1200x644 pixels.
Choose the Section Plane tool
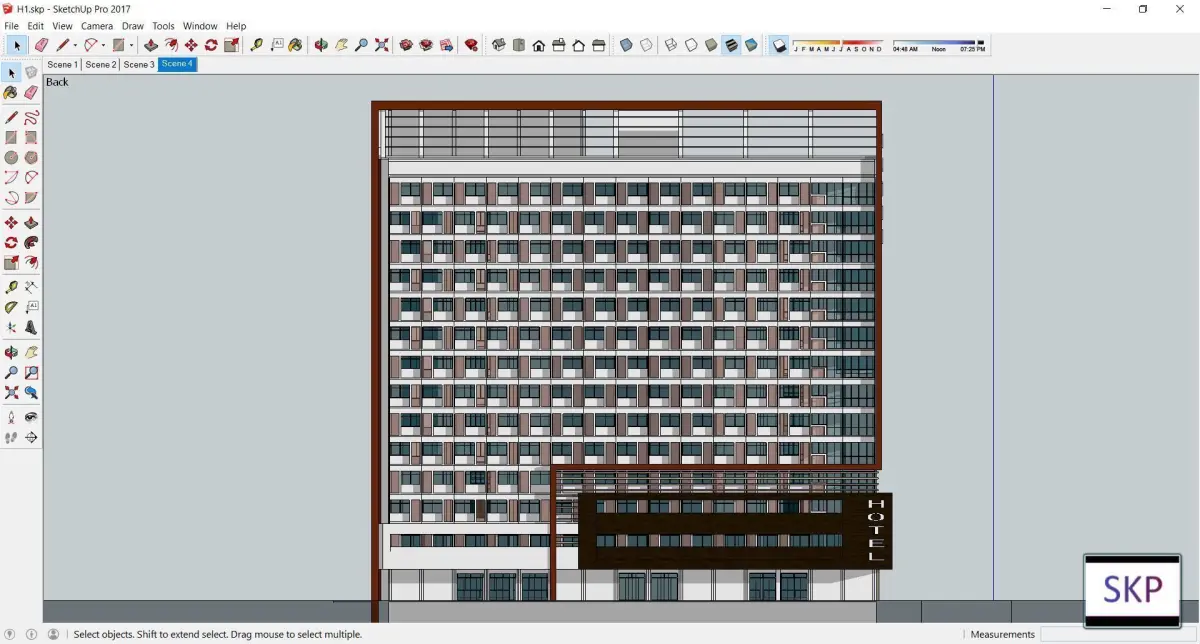click(x=31, y=437)
